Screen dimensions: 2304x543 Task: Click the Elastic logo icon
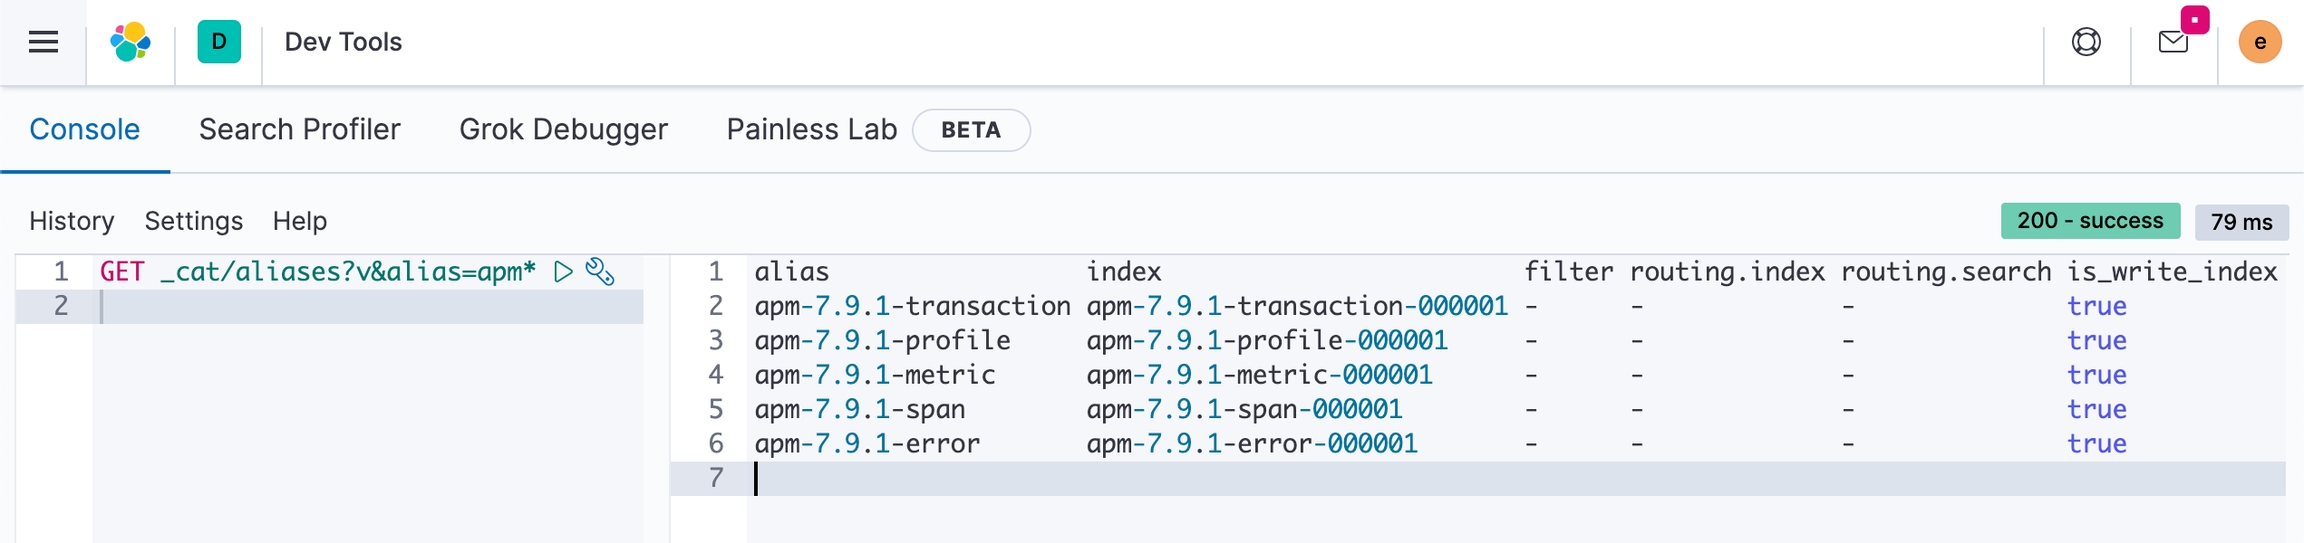[130, 42]
